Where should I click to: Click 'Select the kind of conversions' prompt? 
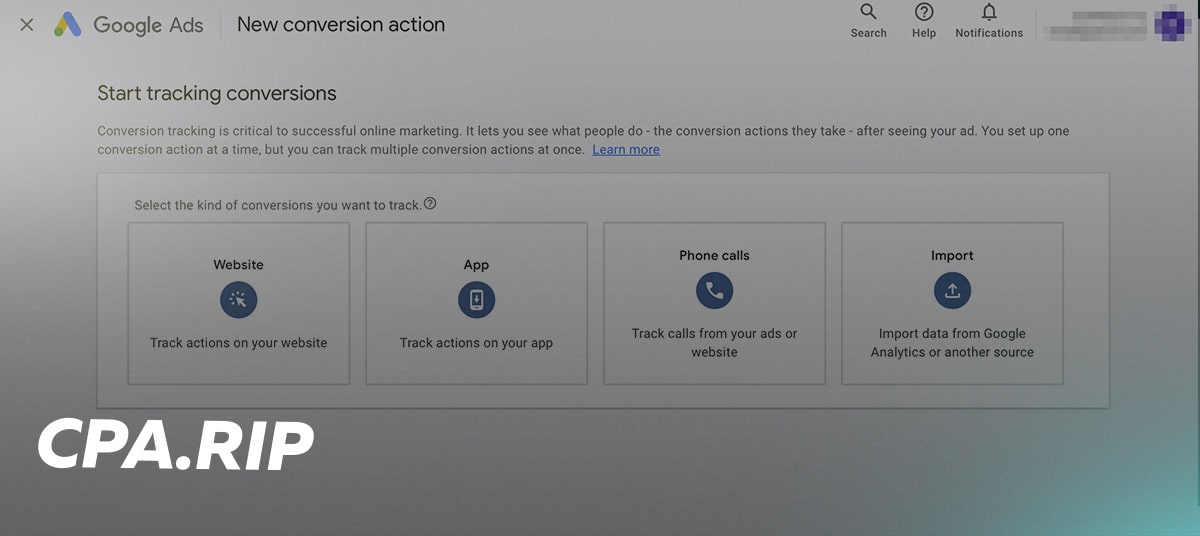coord(278,205)
